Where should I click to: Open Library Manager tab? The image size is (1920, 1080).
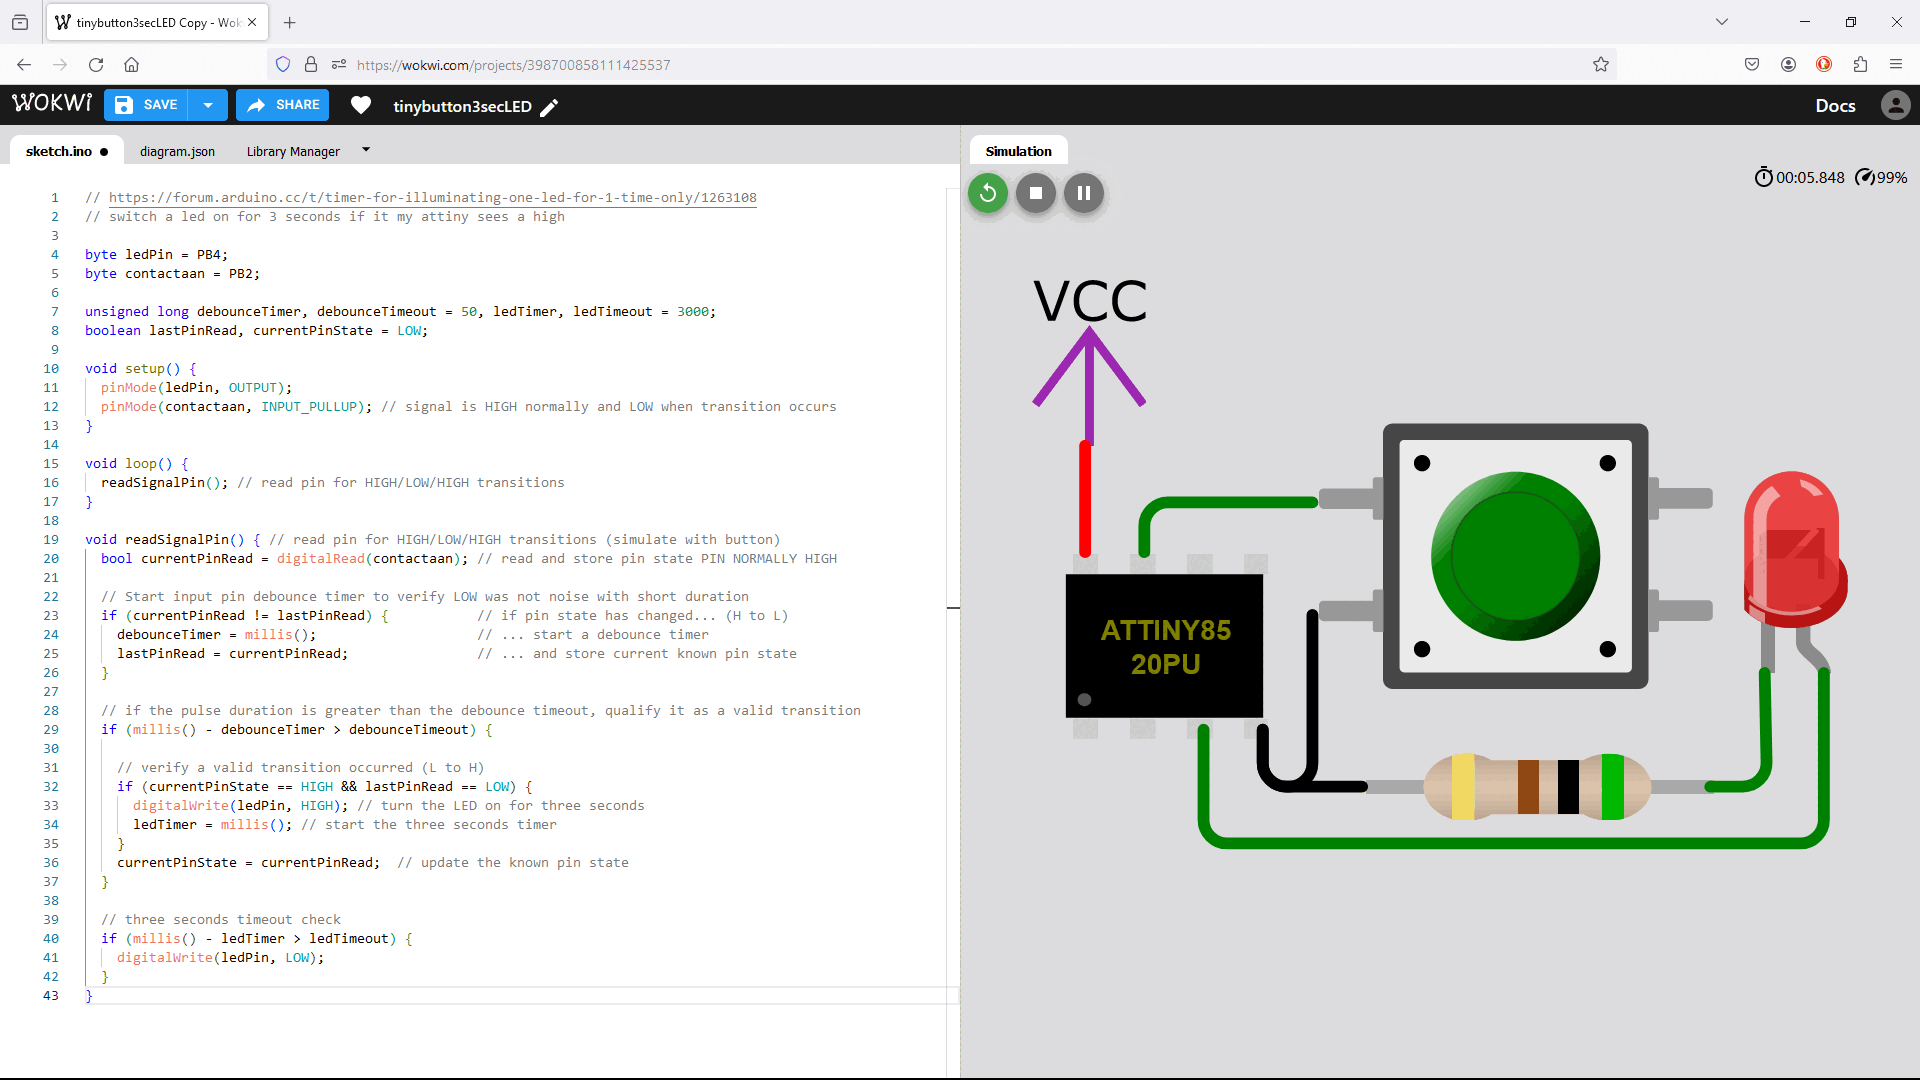(x=293, y=151)
